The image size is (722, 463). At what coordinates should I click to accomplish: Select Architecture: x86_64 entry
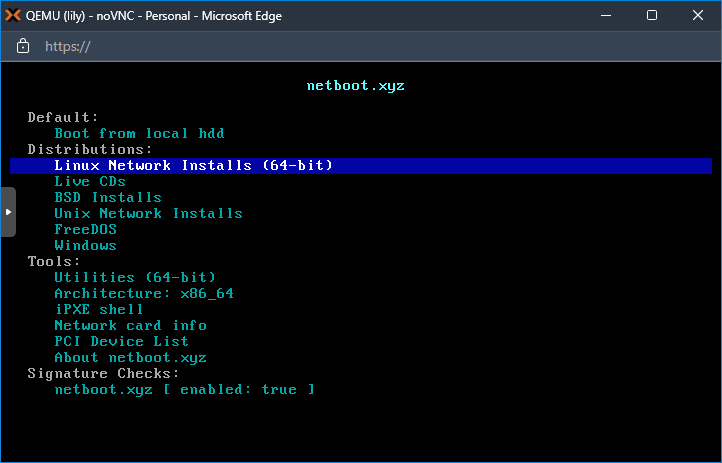point(144,293)
